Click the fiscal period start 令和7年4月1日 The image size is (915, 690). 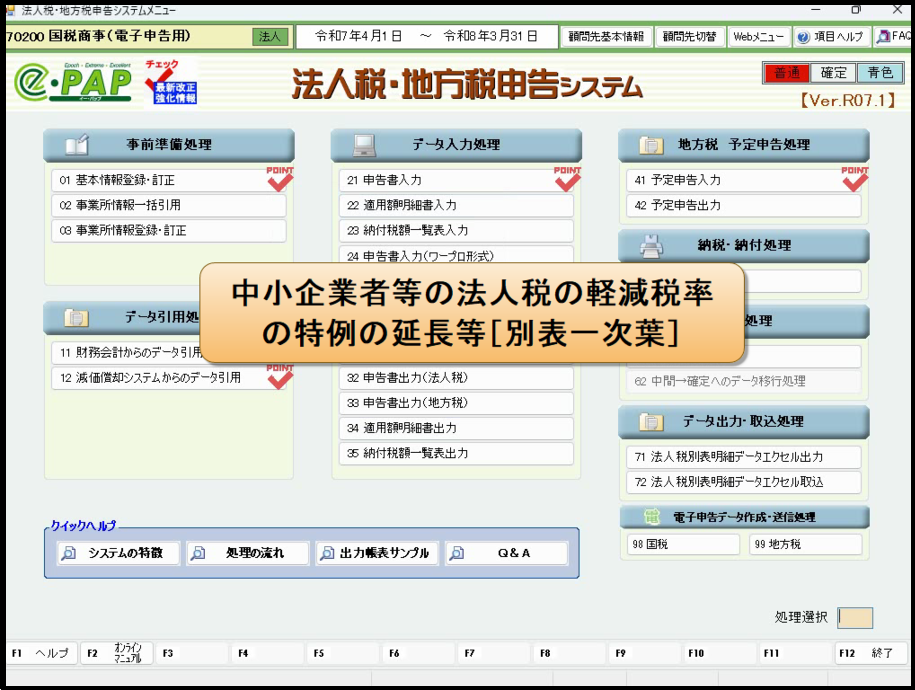click(358, 36)
